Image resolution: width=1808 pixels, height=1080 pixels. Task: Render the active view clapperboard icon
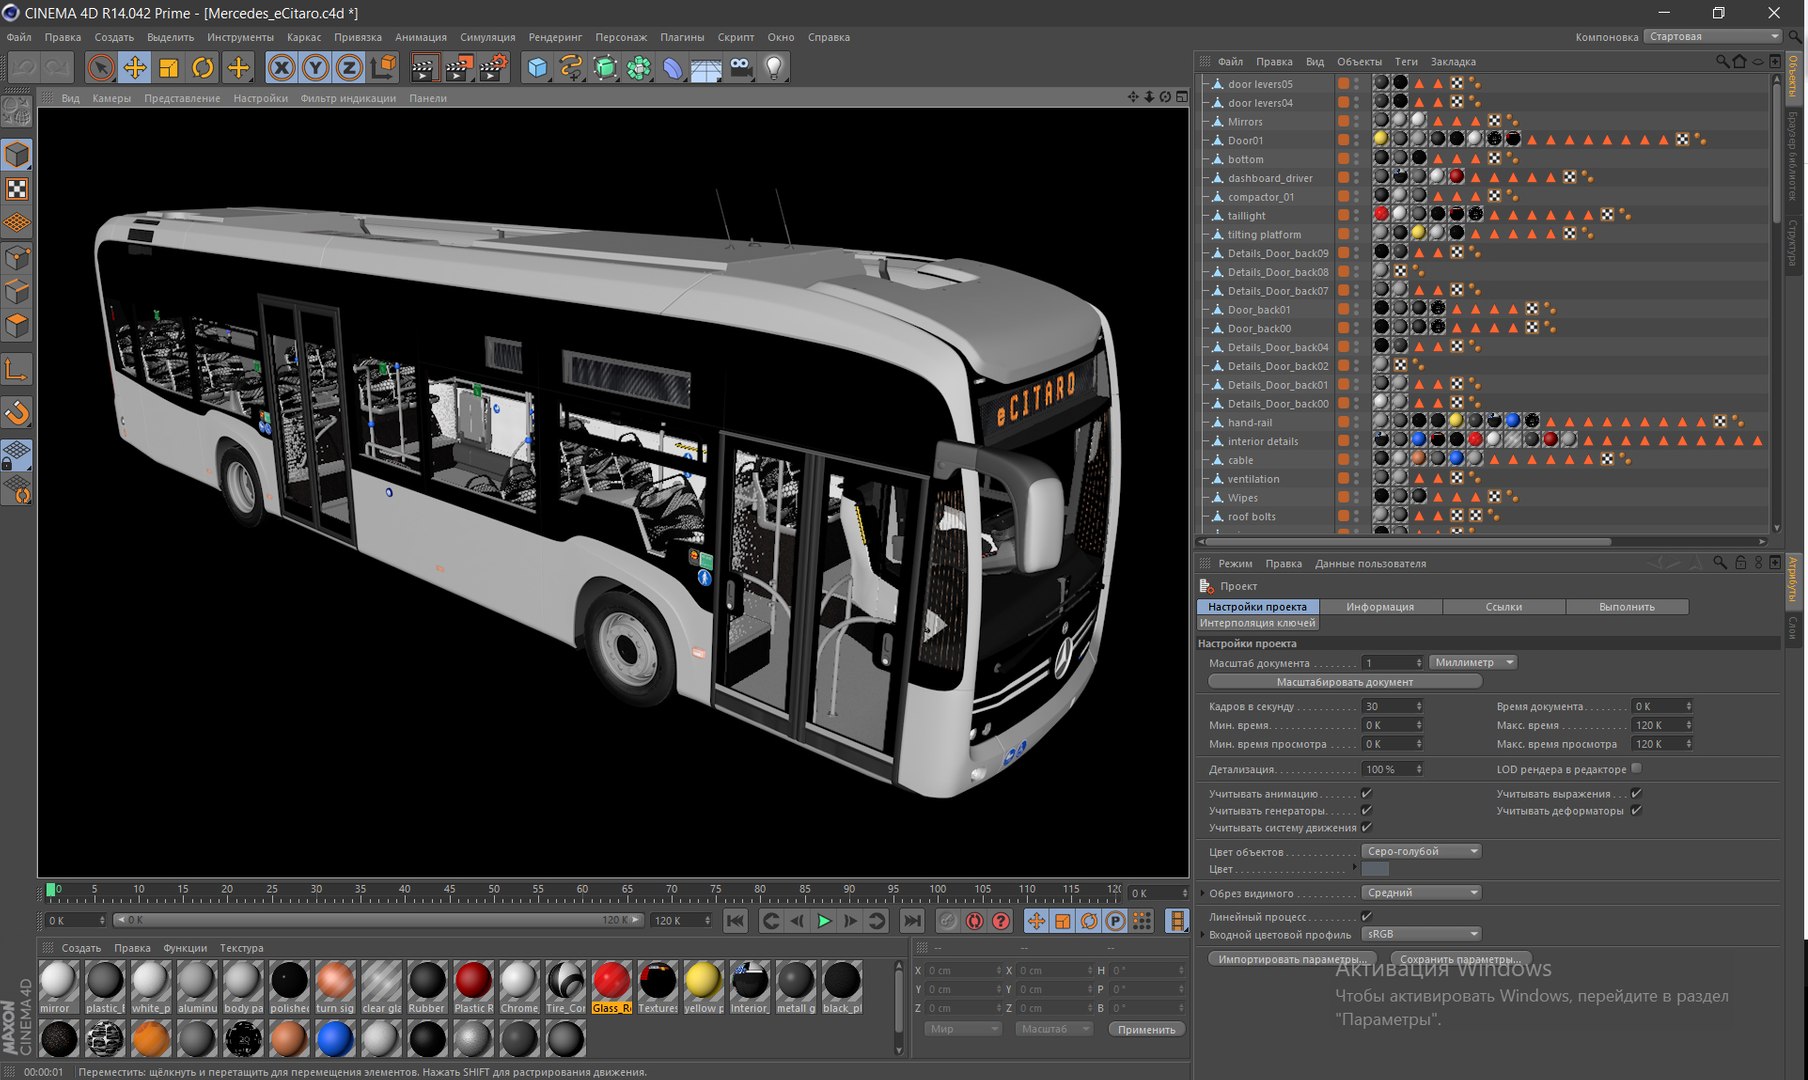point(424,68)
